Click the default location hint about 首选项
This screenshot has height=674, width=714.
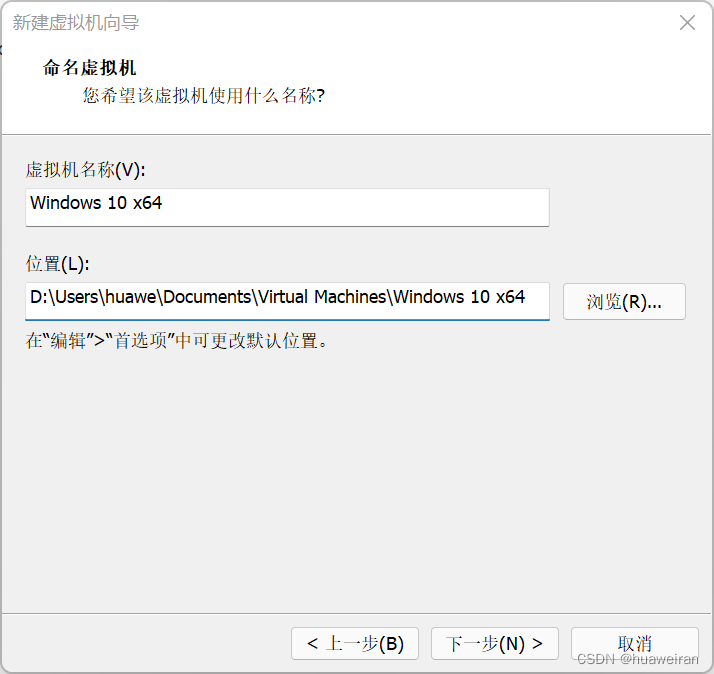177,341
